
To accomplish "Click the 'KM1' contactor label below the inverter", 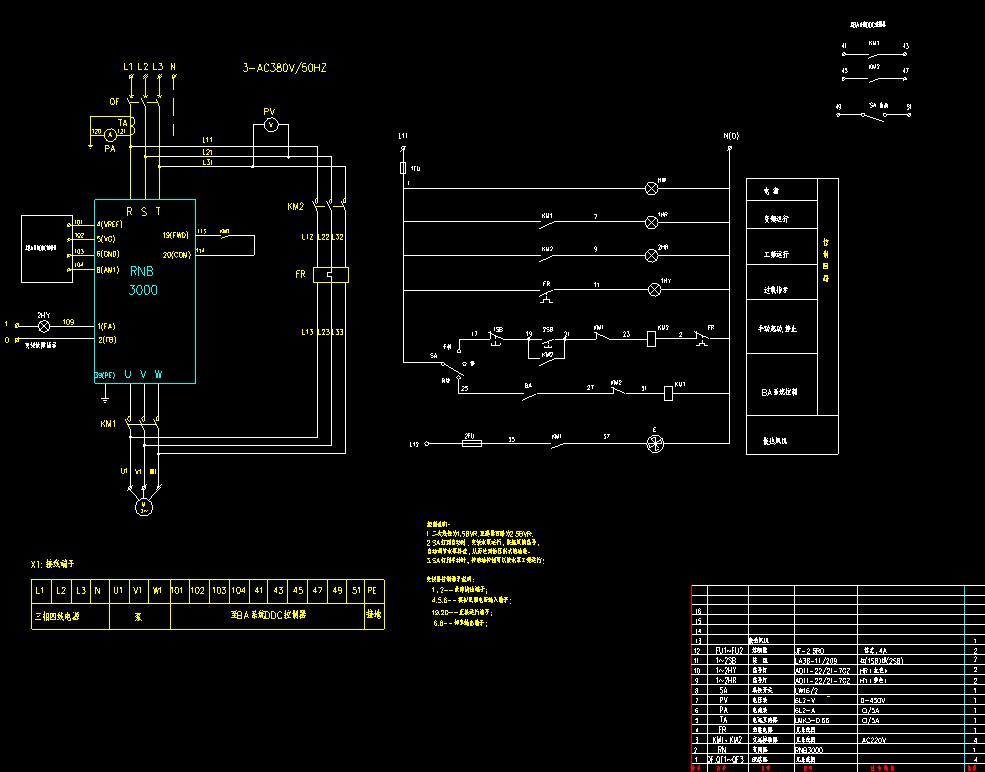I will click(108, 424).
